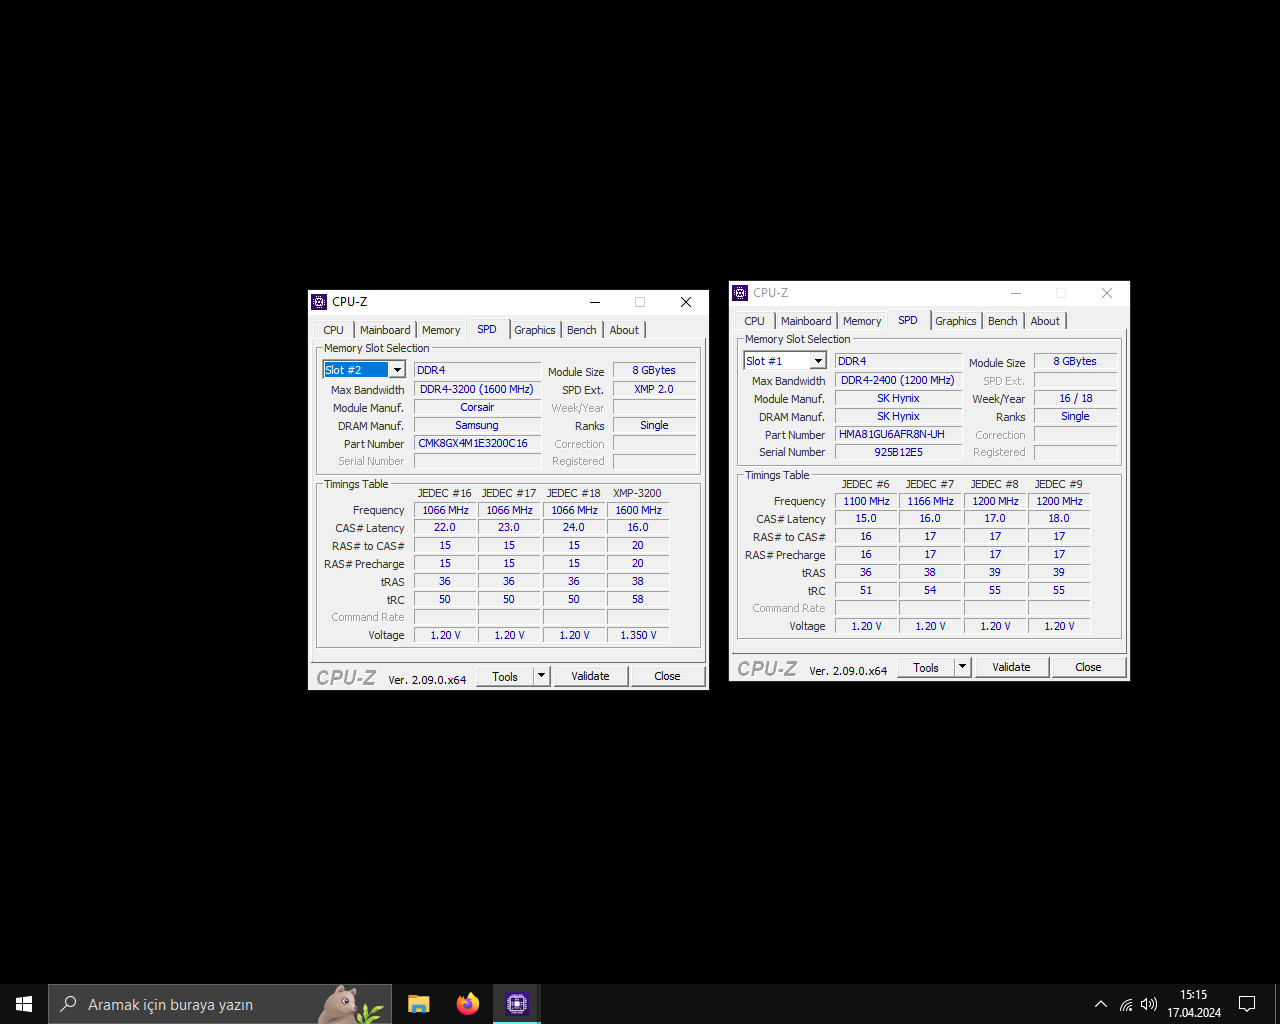Viewport: 1280px width, 1024px height.
Task: Click the Tools button in the Slot #2 window
Action: [505, 676]
